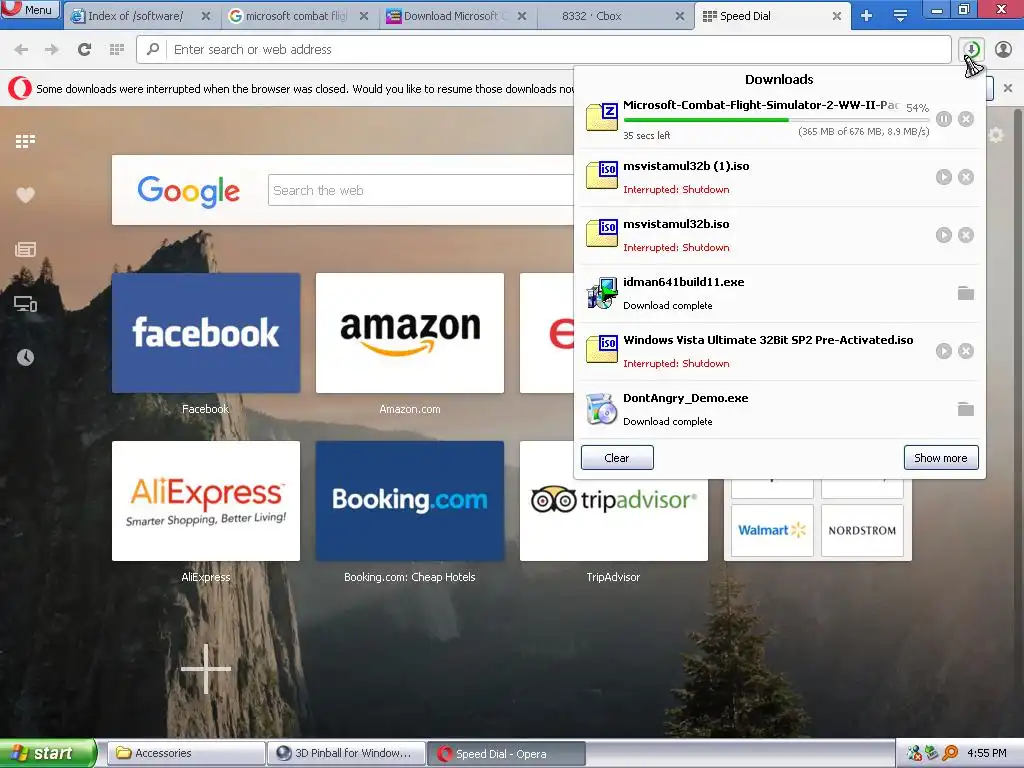Add a new Speed Dial site

[206, 669]
